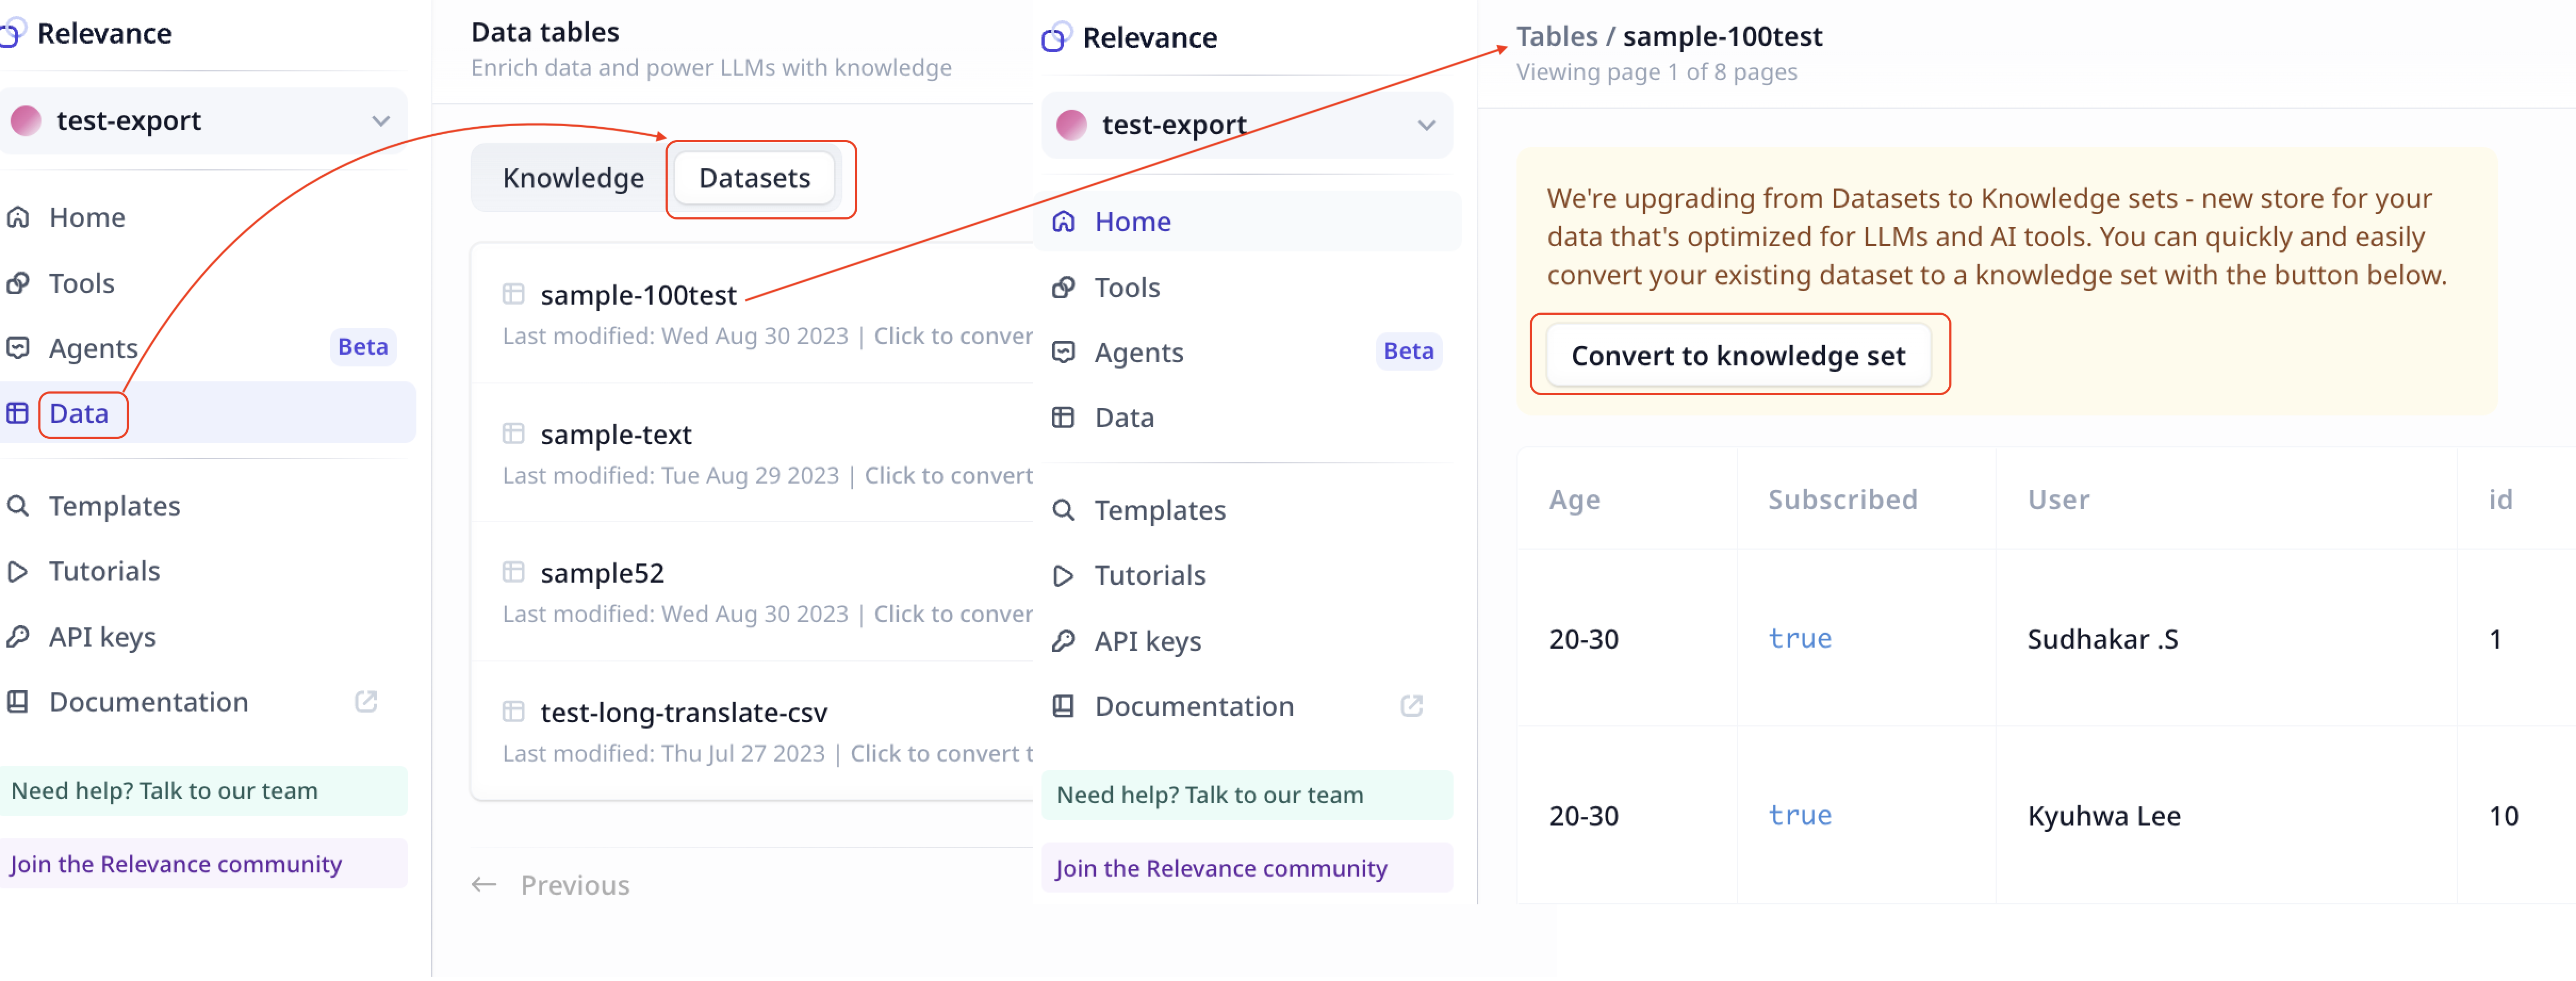Viewport: 2576px width, 981px height.
Task: Click Data icon in right panel sidebar
Action: 1064,417
